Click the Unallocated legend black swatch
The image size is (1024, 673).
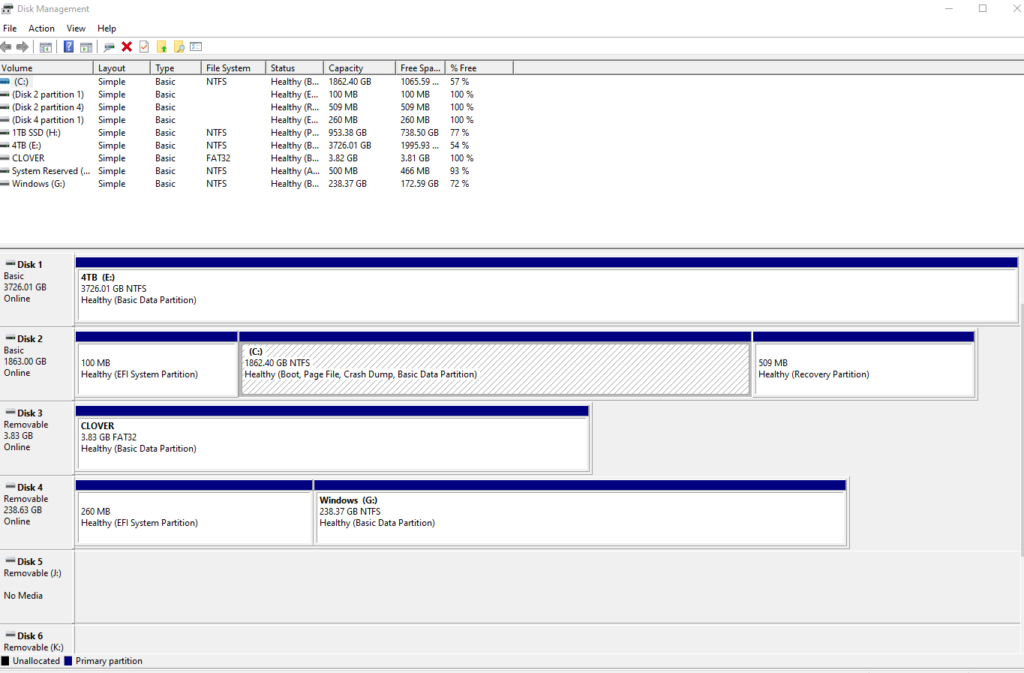click(x=5, y=661)
